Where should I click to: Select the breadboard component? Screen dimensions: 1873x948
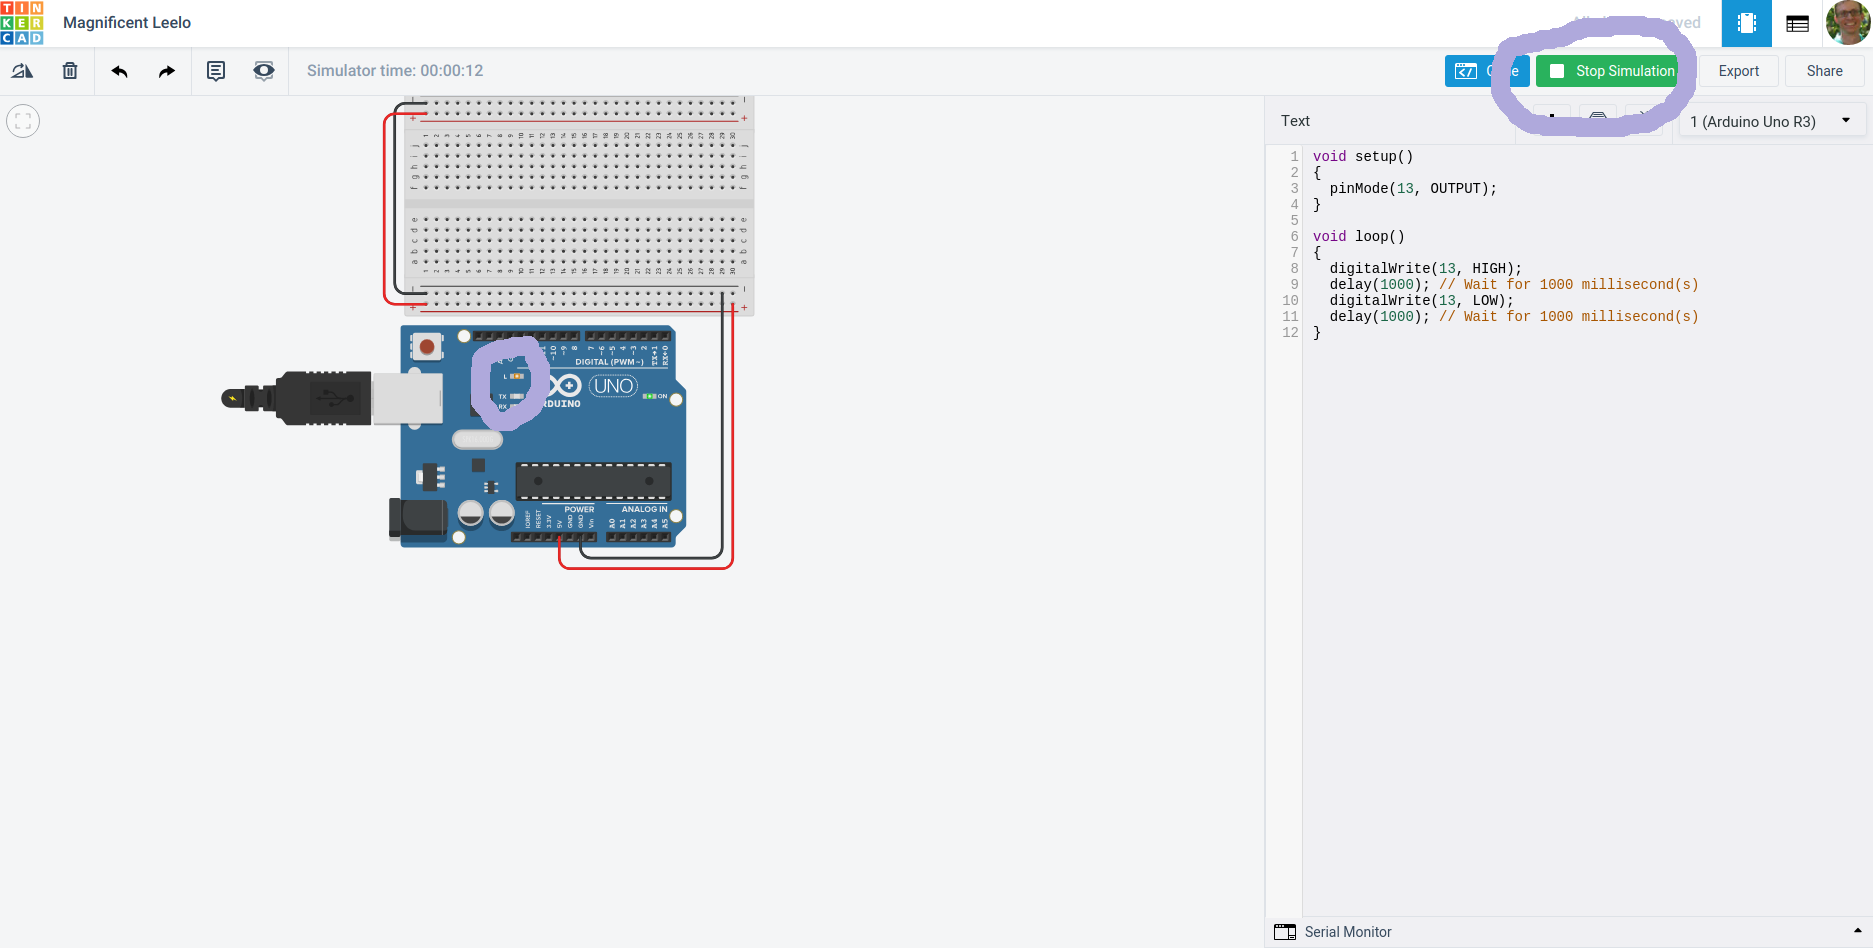click(x=579, y=206)
